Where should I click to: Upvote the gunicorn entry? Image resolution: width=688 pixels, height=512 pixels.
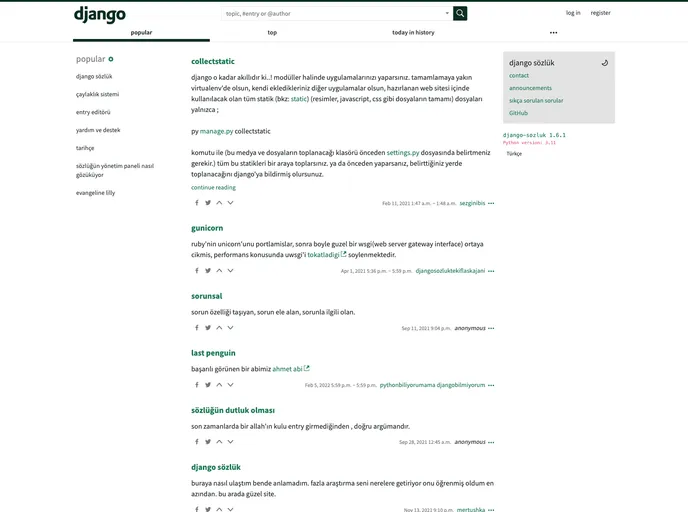pyautogui.click(x=219, y=271)
